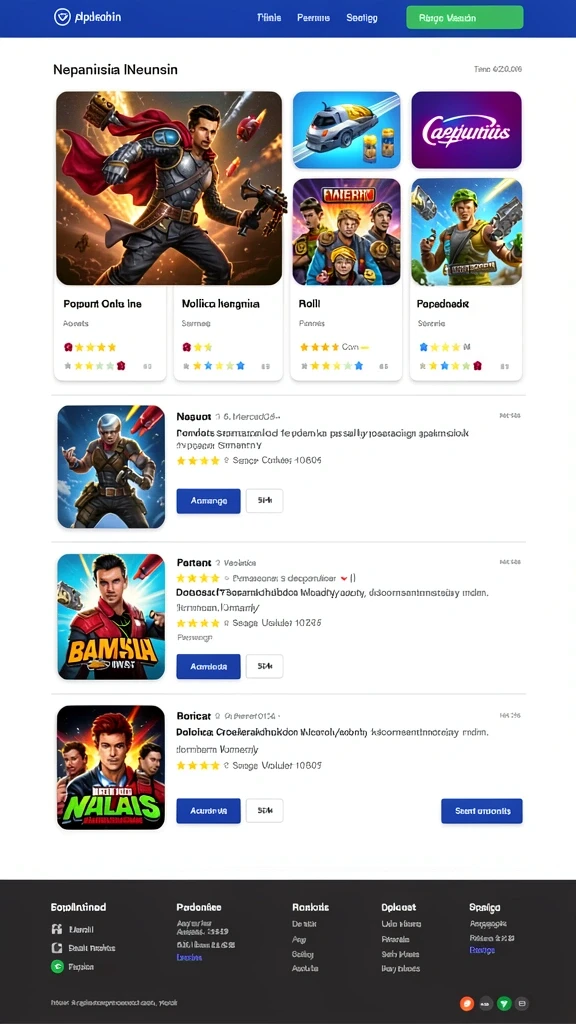Click the red heart icon in Partent listing
Screen dimensions: 576x1024
tap(344, 578)
